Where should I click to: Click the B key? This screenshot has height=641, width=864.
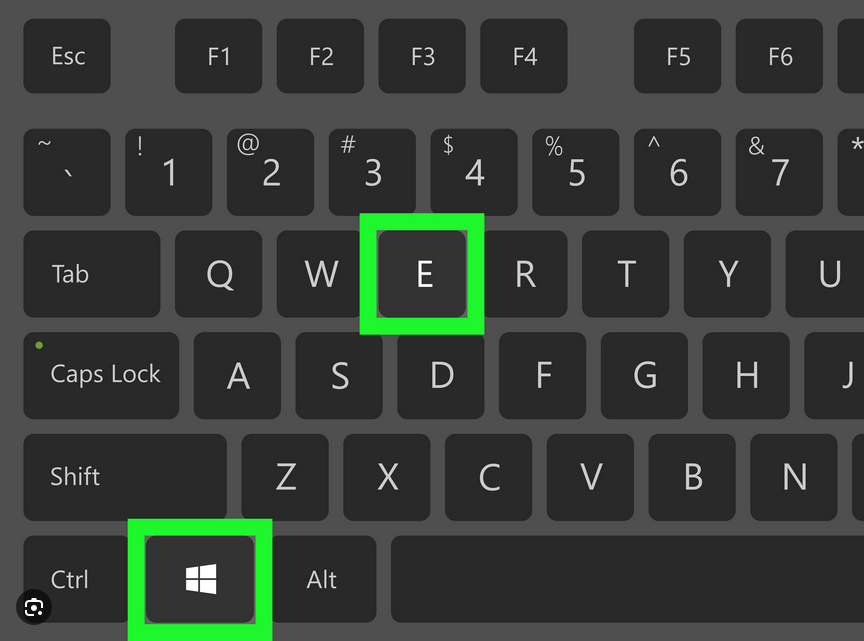click(x=692, y=477)
